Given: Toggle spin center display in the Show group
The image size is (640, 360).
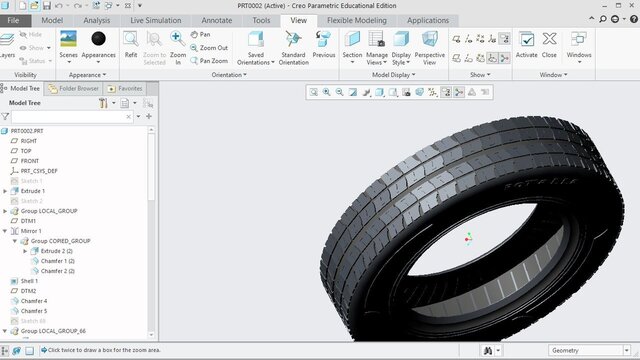Looking at the screenshot, I should tap(505, 58).
